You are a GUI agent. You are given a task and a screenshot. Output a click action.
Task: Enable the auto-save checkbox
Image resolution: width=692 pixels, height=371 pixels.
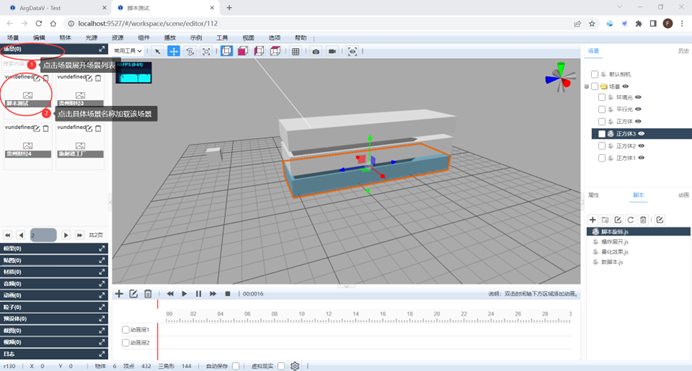pyautogui.click(x=236, y=366)
